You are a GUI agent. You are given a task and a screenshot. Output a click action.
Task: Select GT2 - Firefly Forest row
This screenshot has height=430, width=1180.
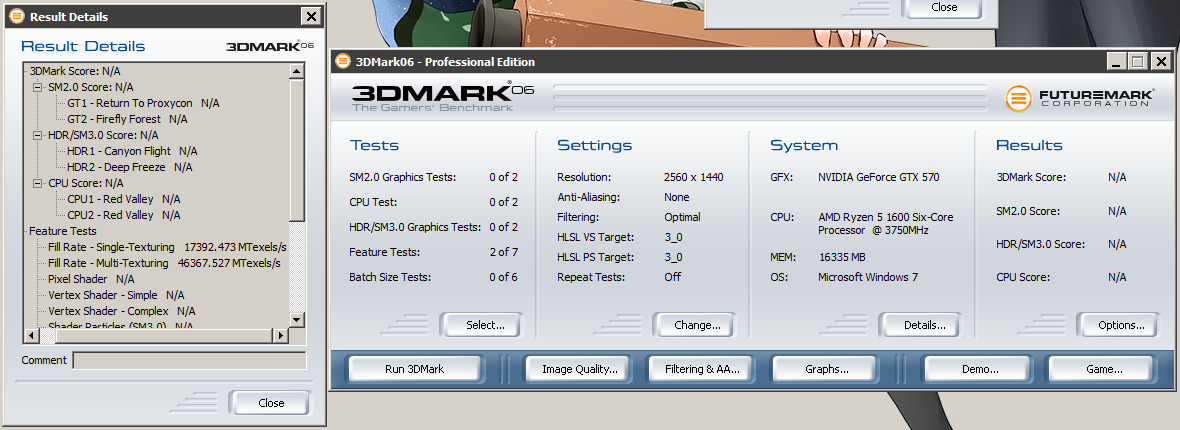(x=127, y=119)
